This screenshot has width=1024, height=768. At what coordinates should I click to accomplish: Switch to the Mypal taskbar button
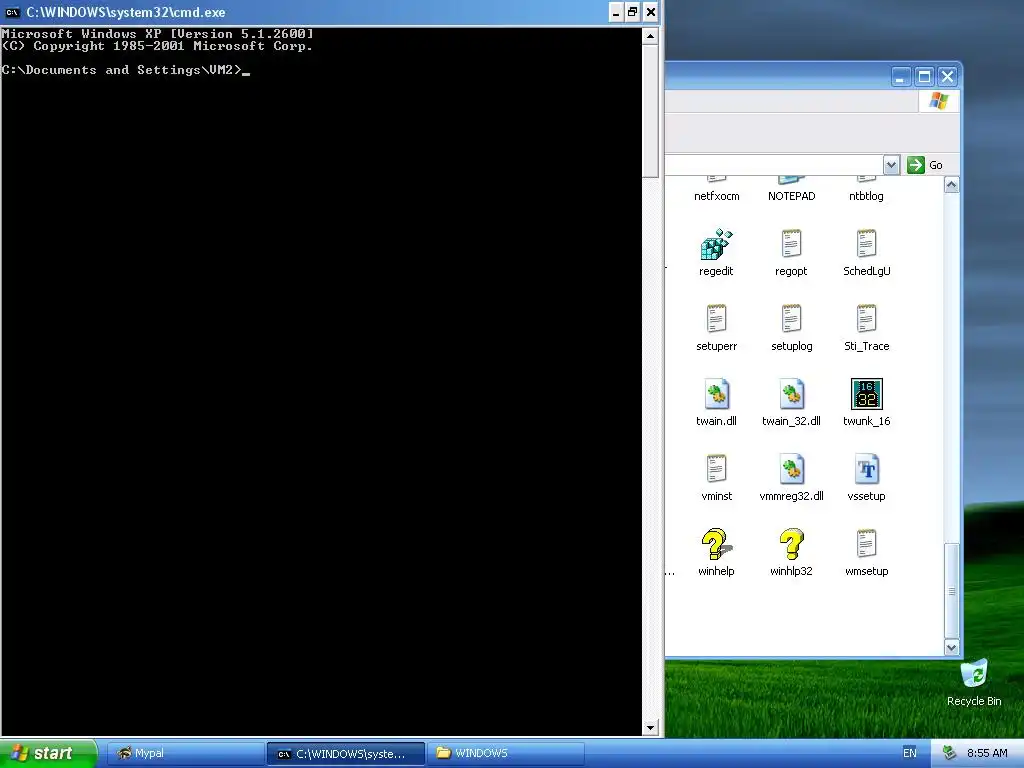tap(185, 753)
